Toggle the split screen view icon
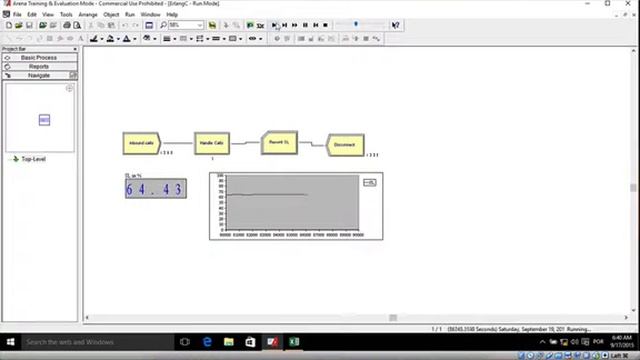The height and width of the screenshot is (360, 640). [x=149, y=25]
